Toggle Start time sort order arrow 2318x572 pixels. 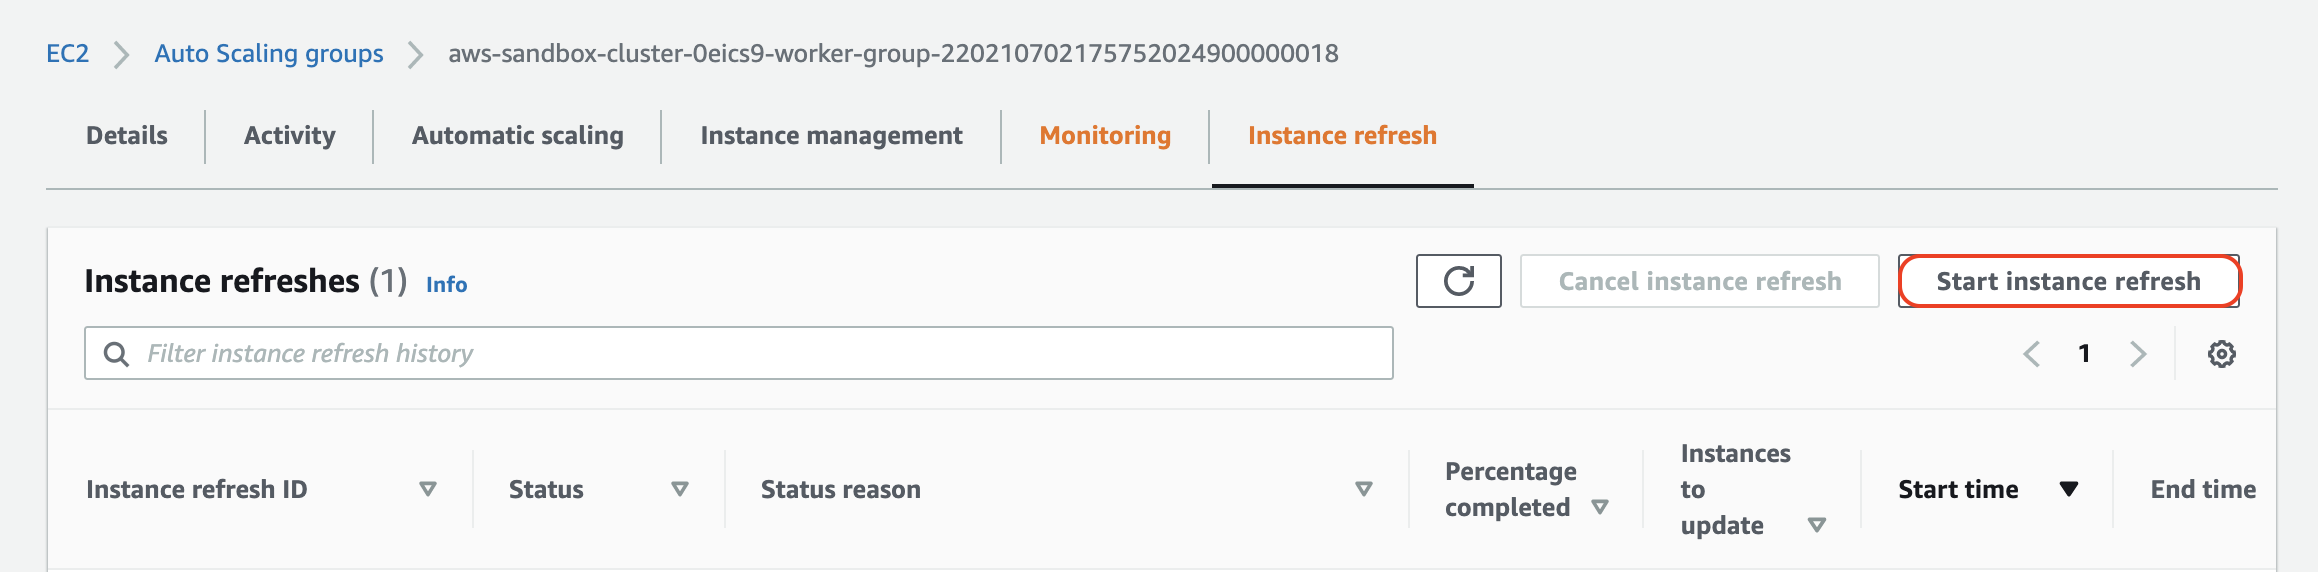[2070, 489]
